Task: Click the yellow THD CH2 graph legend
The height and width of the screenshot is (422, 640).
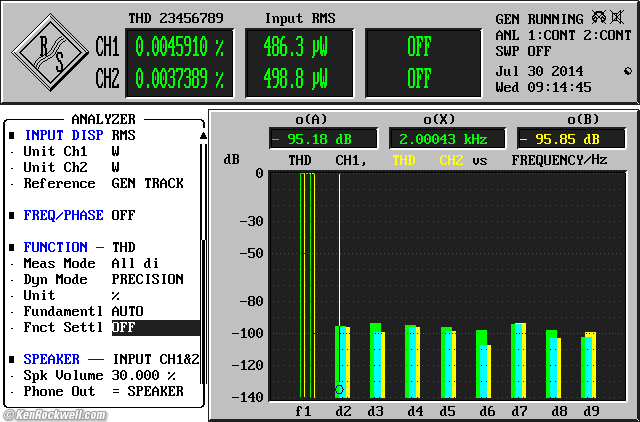Action: pyautogui.click(x=428, y=160)
